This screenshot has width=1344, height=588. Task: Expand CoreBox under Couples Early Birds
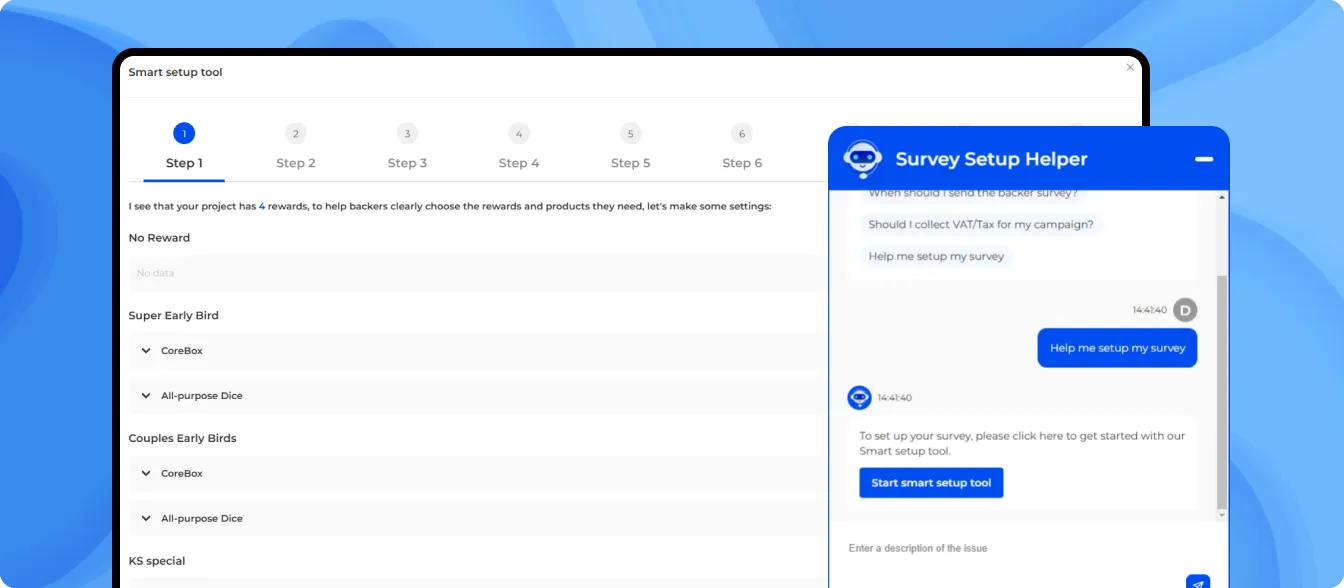145,473
